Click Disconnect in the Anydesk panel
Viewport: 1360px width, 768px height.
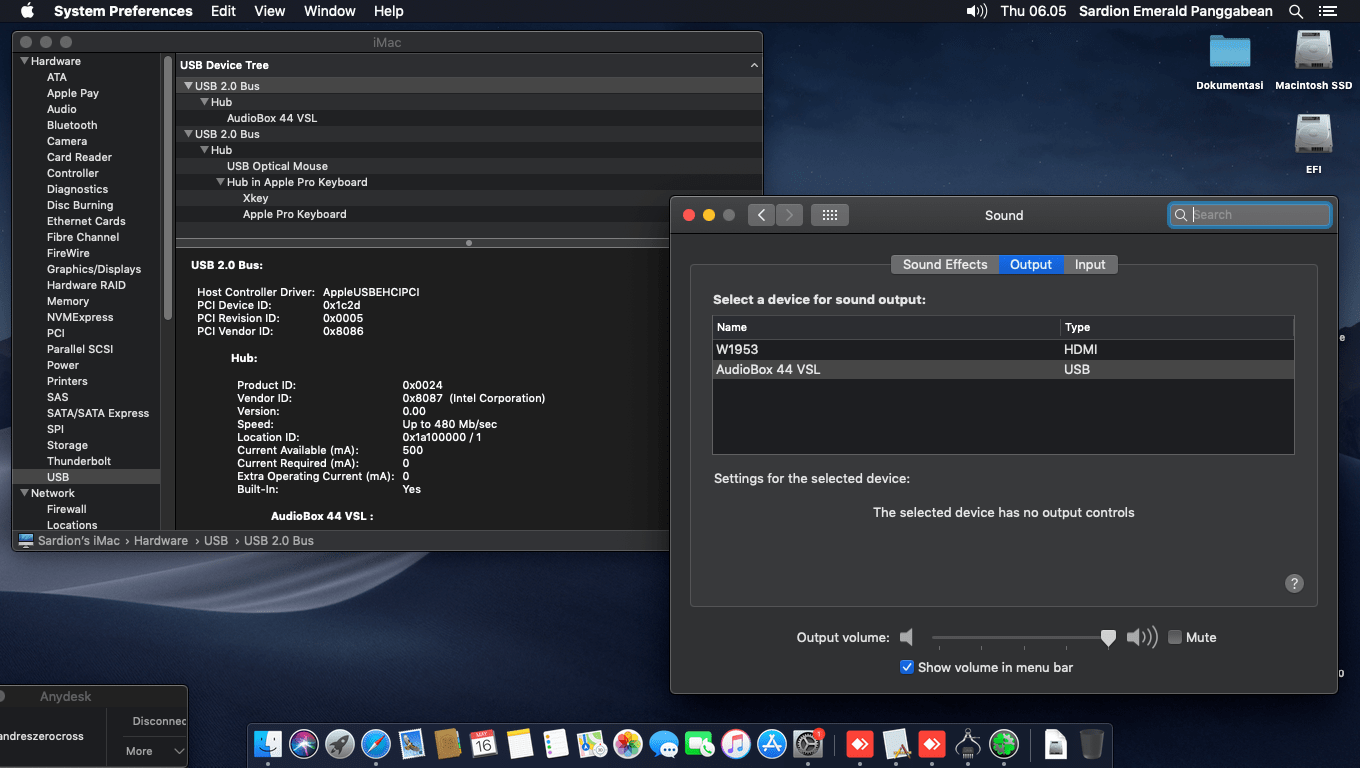(160, 720)
